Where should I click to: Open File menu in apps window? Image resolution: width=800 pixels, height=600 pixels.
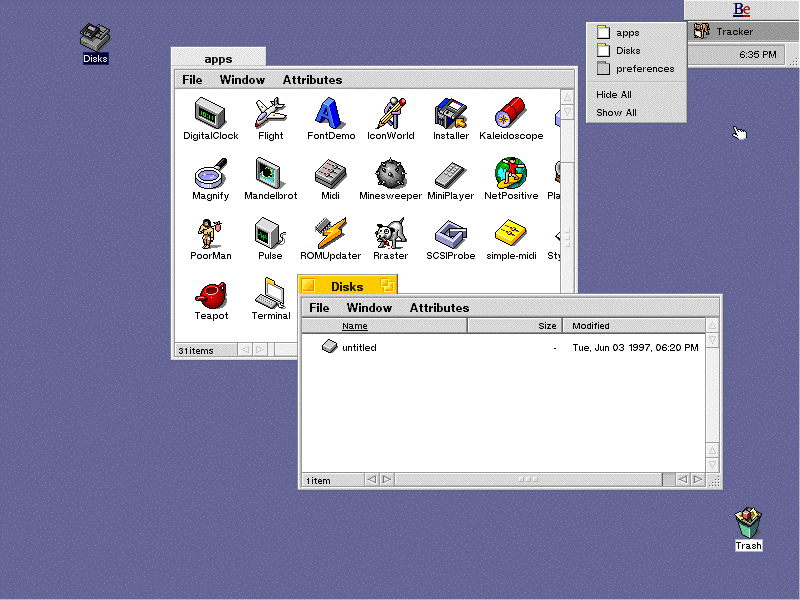tap(192, 80)
